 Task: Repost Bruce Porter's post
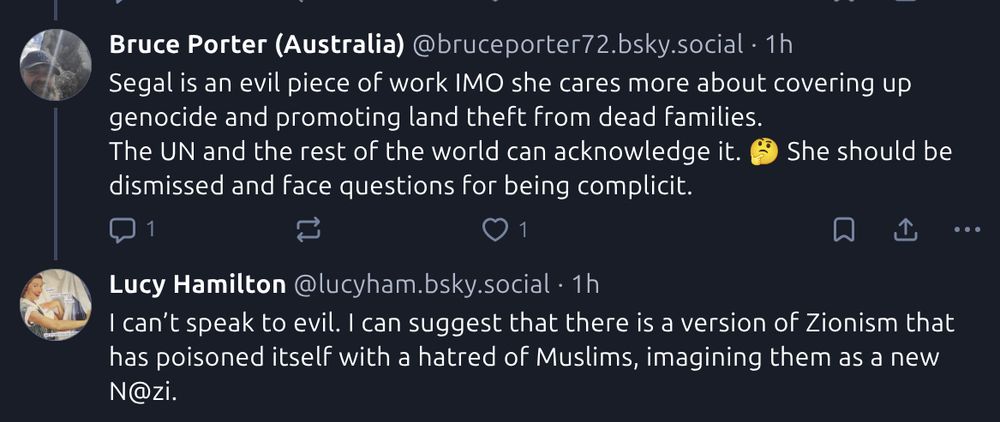pyautogui.click(x=309, y=230)
